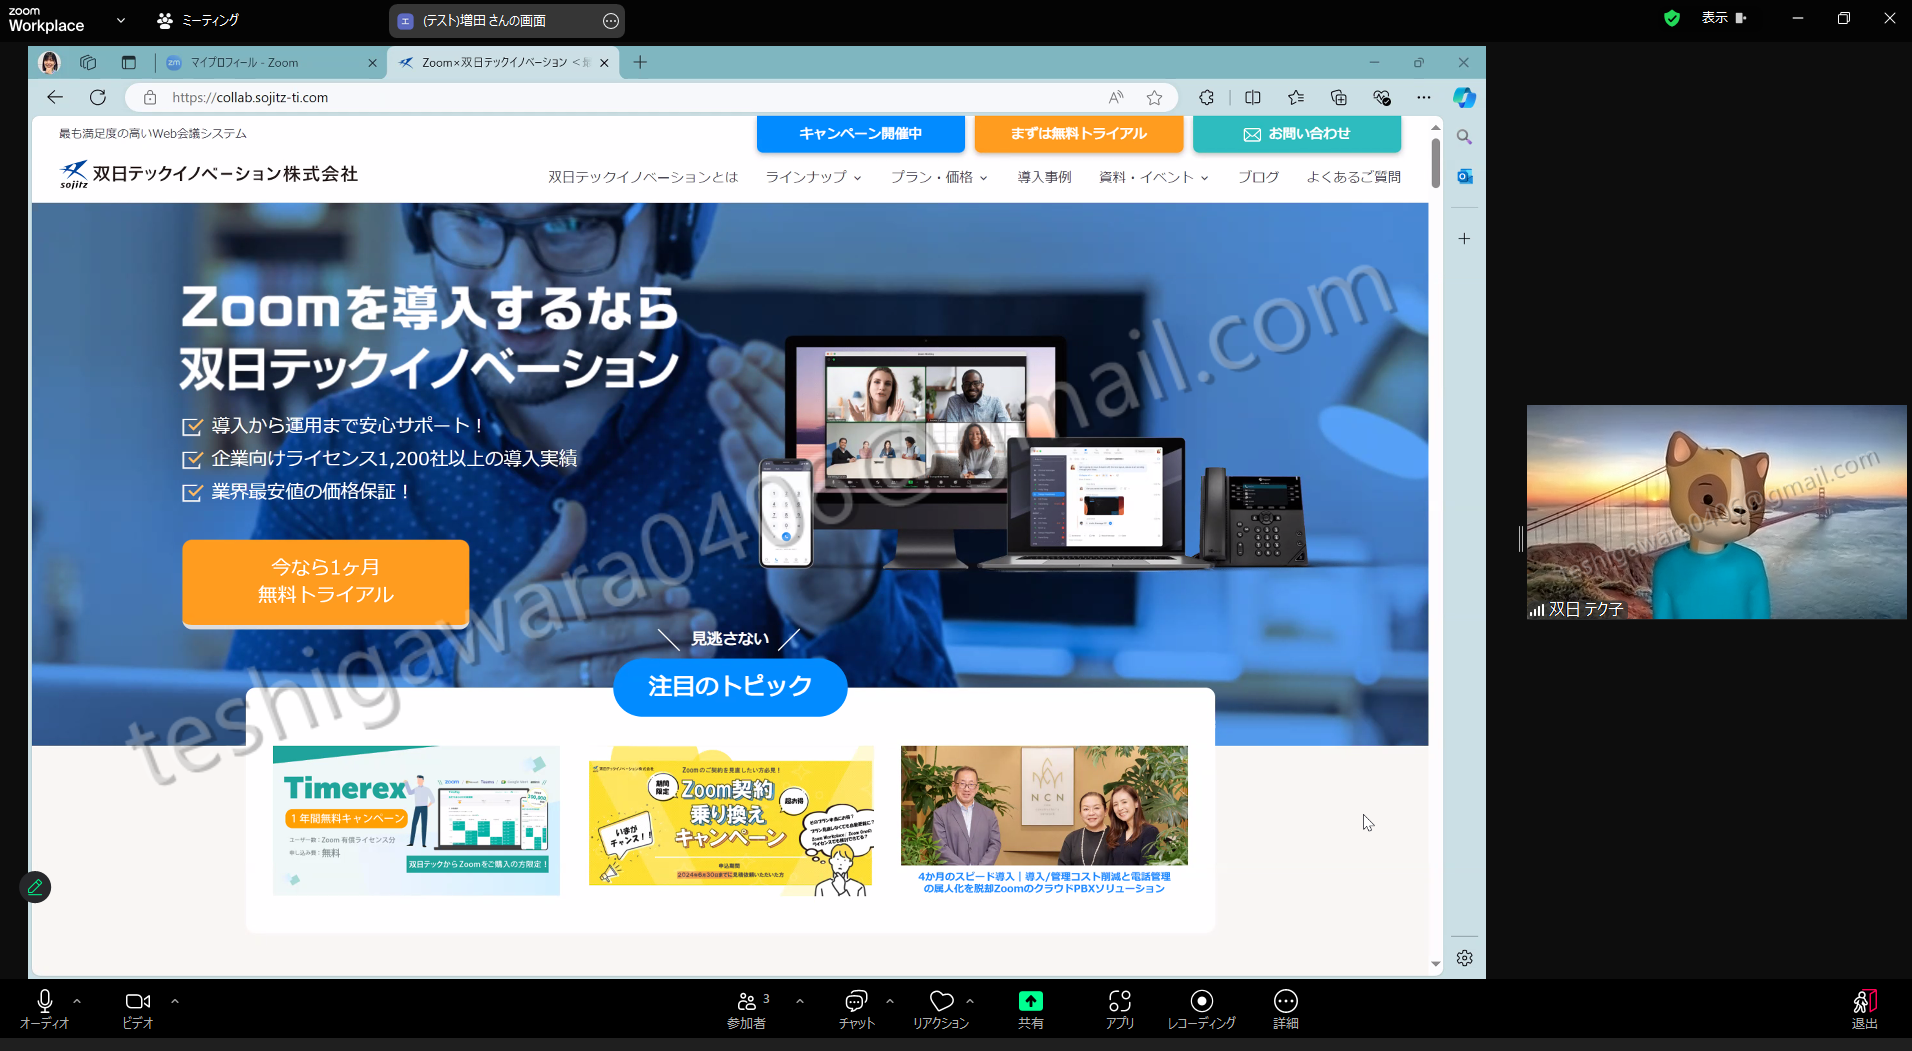1912x1051 pixels.
Task: Open the Timerex campaign thumbnail
Action: click(416, 820)
